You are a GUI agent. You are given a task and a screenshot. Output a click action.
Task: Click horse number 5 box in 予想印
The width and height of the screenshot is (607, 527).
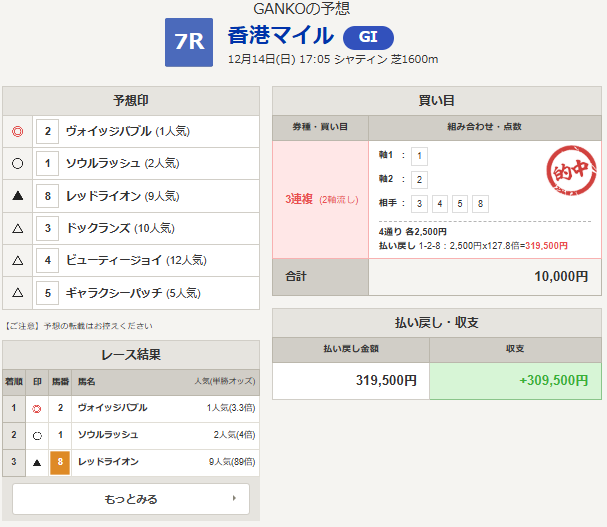click(x=47, y=293)
